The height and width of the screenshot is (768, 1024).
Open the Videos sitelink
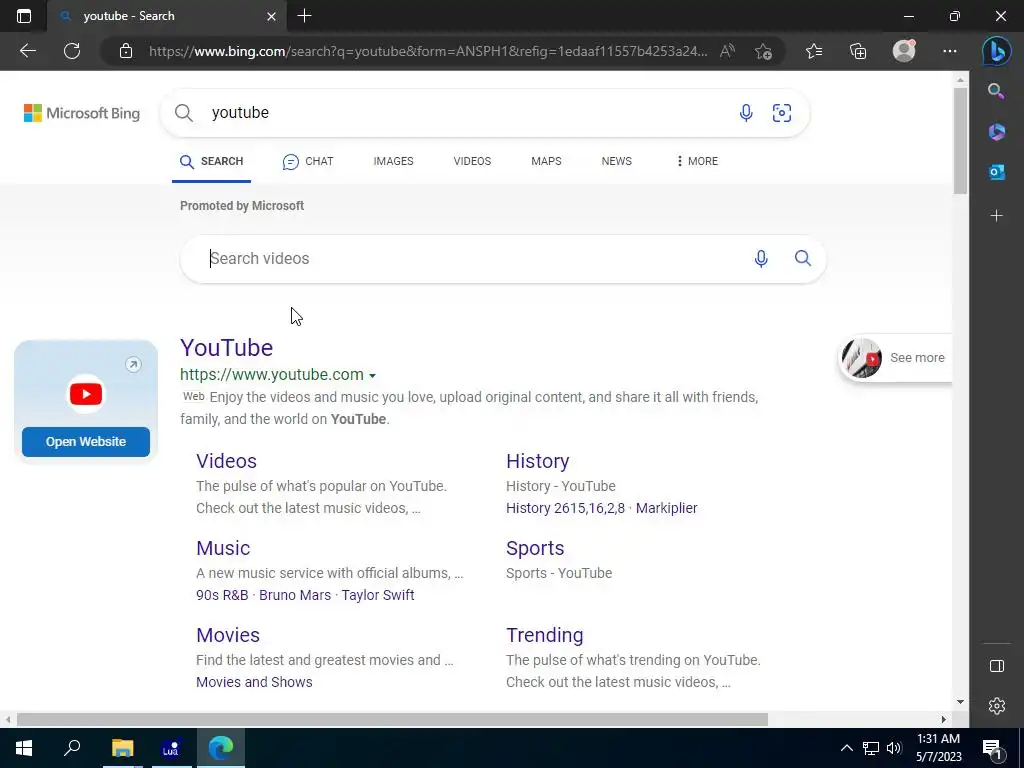pyautogui.click(x=227, y=461)
